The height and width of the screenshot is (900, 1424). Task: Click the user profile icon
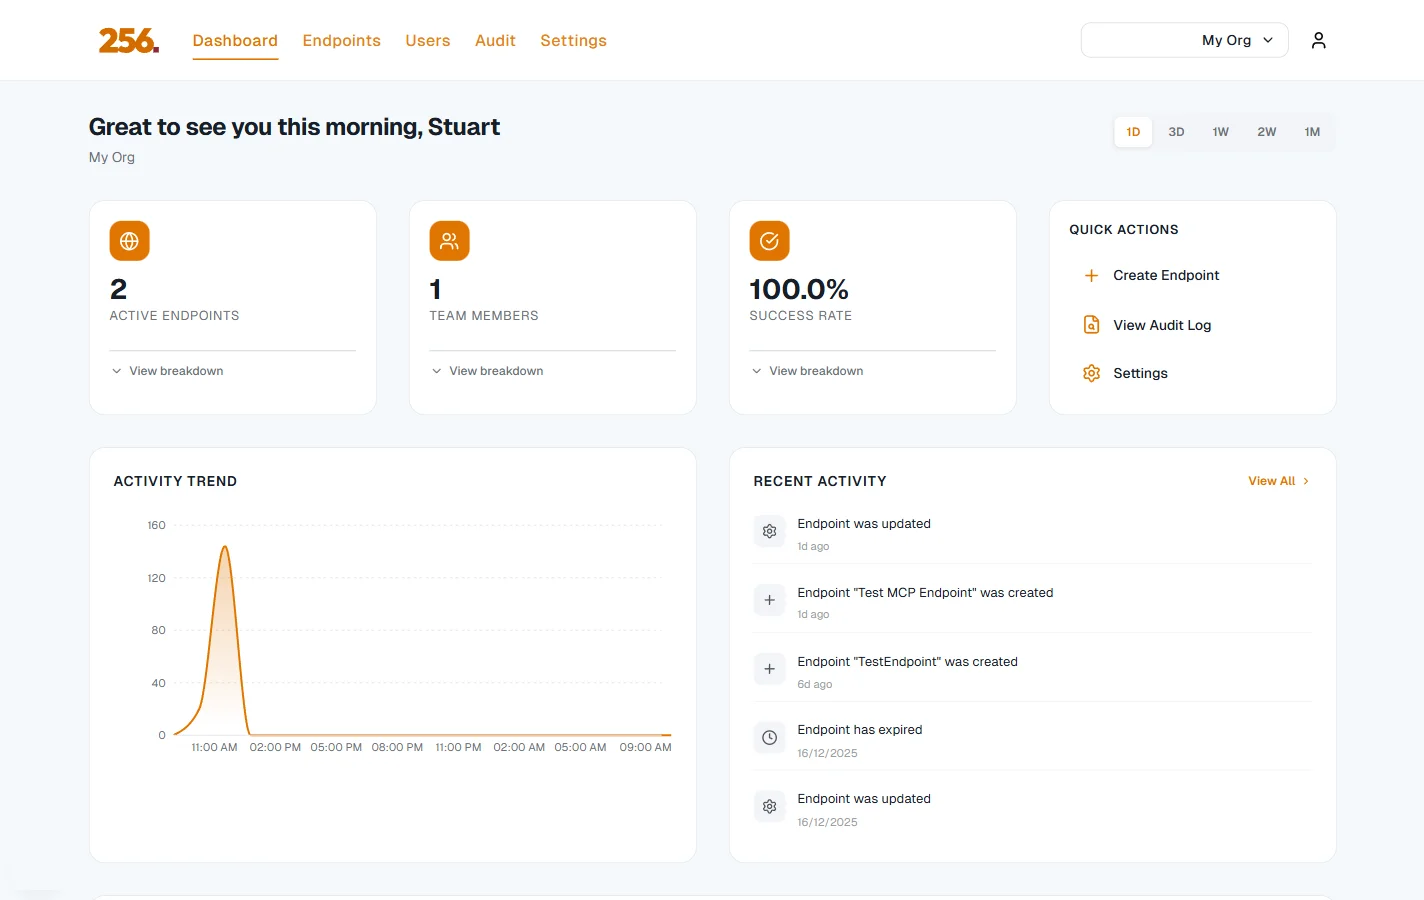coord(1318,40)
